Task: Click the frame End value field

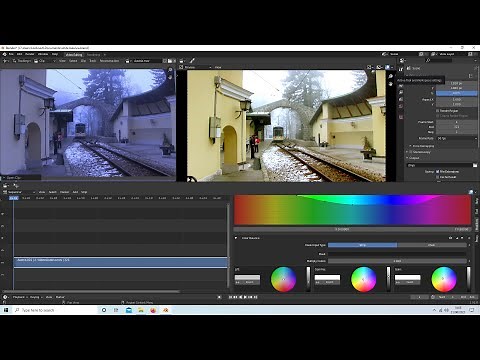Action: pyautogui.click(x=456, y=127)
